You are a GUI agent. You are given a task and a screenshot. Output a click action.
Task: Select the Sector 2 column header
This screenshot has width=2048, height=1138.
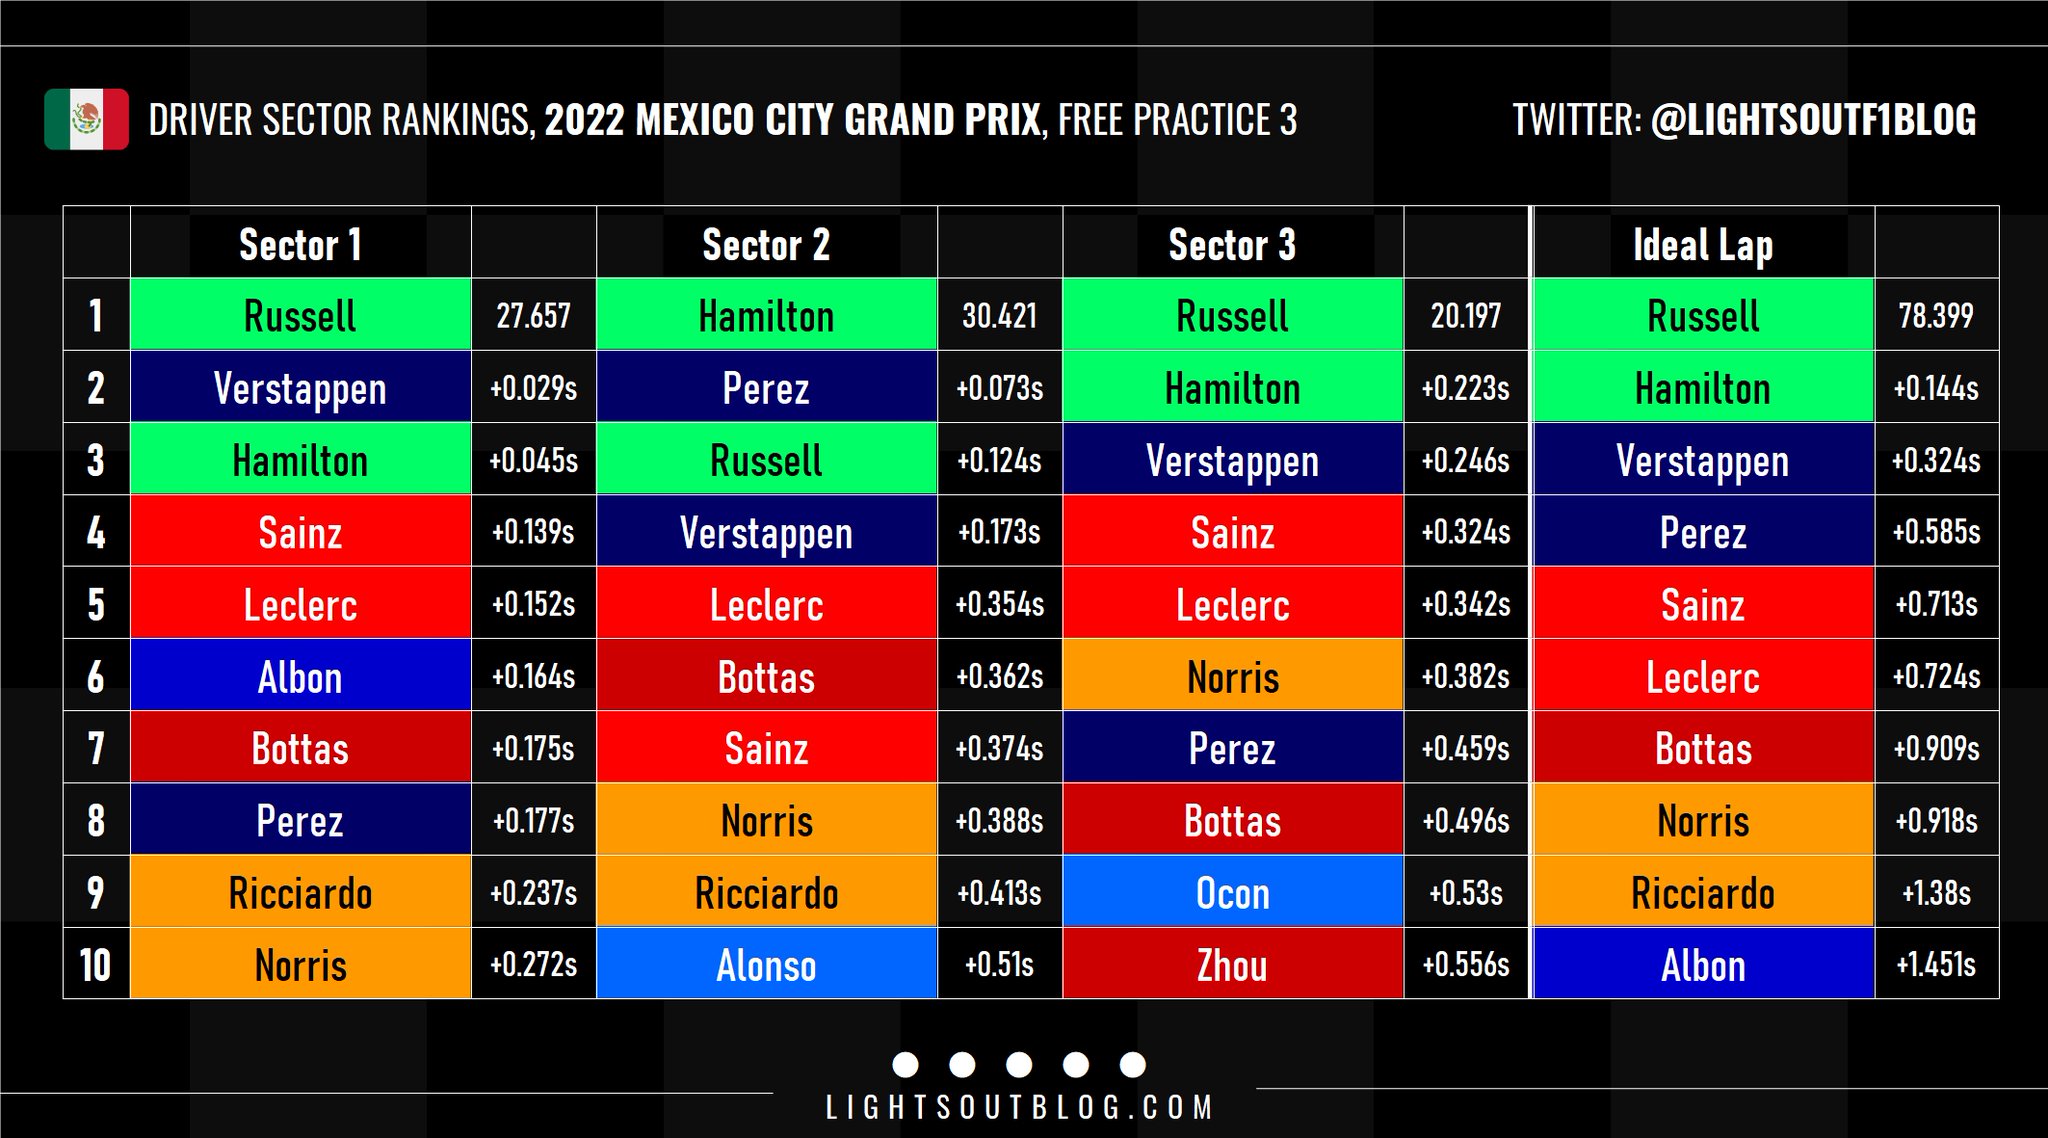click(766, 244)
